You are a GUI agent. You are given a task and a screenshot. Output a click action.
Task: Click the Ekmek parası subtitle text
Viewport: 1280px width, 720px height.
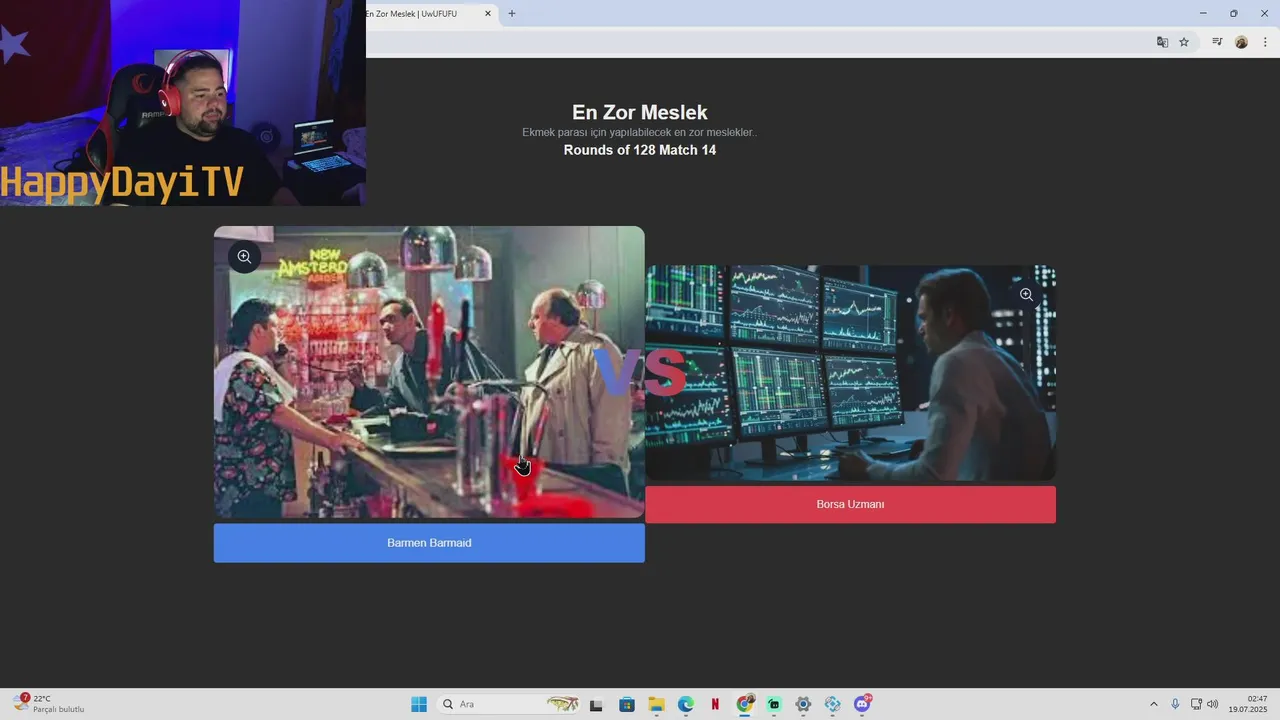(x=640, y=132)
